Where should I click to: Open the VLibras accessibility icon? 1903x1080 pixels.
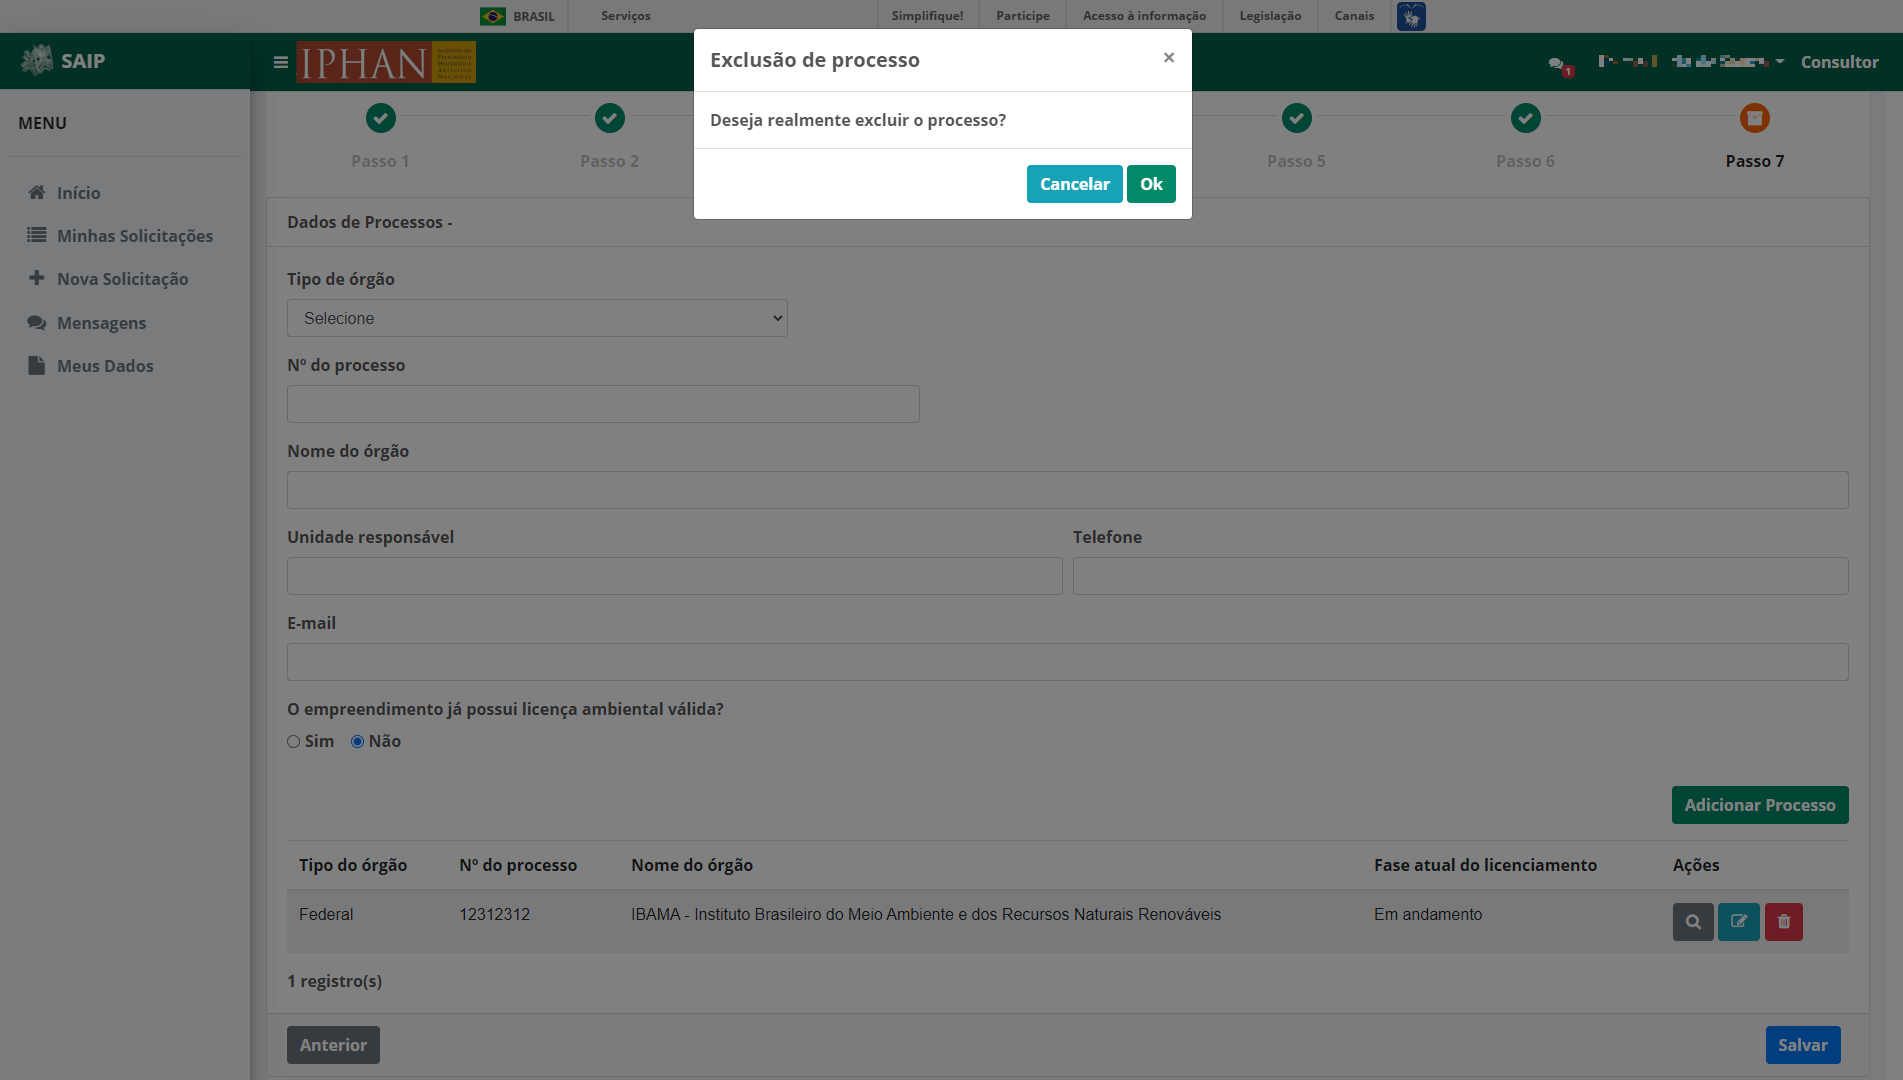(x=1411, y=16)
